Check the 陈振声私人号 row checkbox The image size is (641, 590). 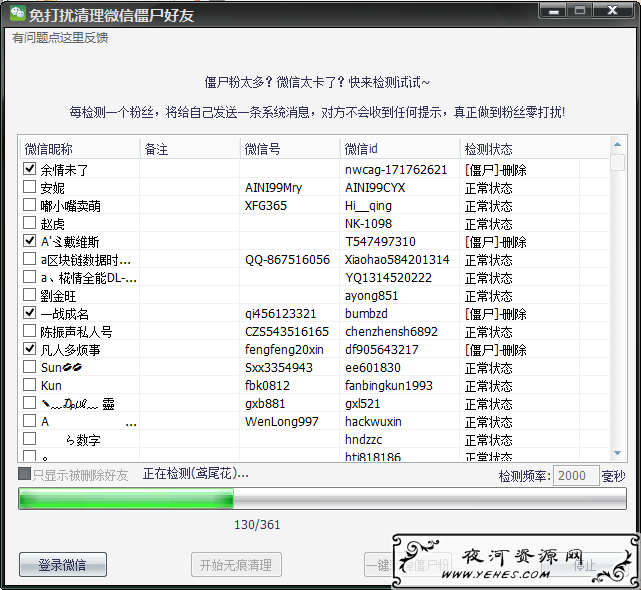pos(29,330)
